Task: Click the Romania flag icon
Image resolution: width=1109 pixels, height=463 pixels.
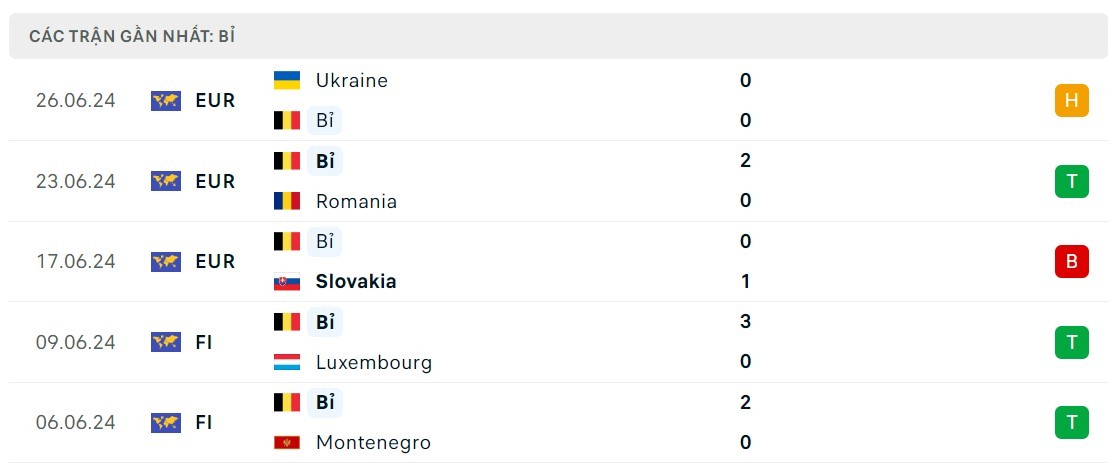Action: point(286,201)
